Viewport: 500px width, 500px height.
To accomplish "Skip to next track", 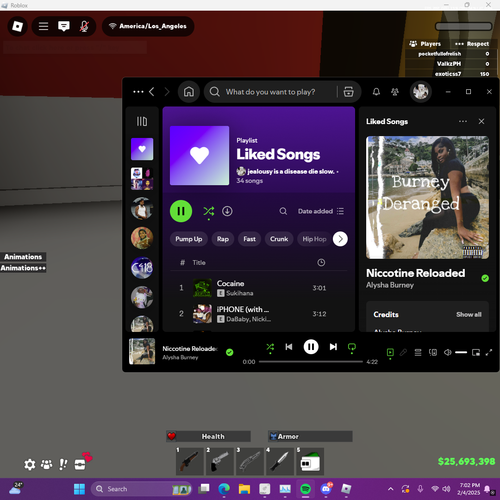I will 333,347.
